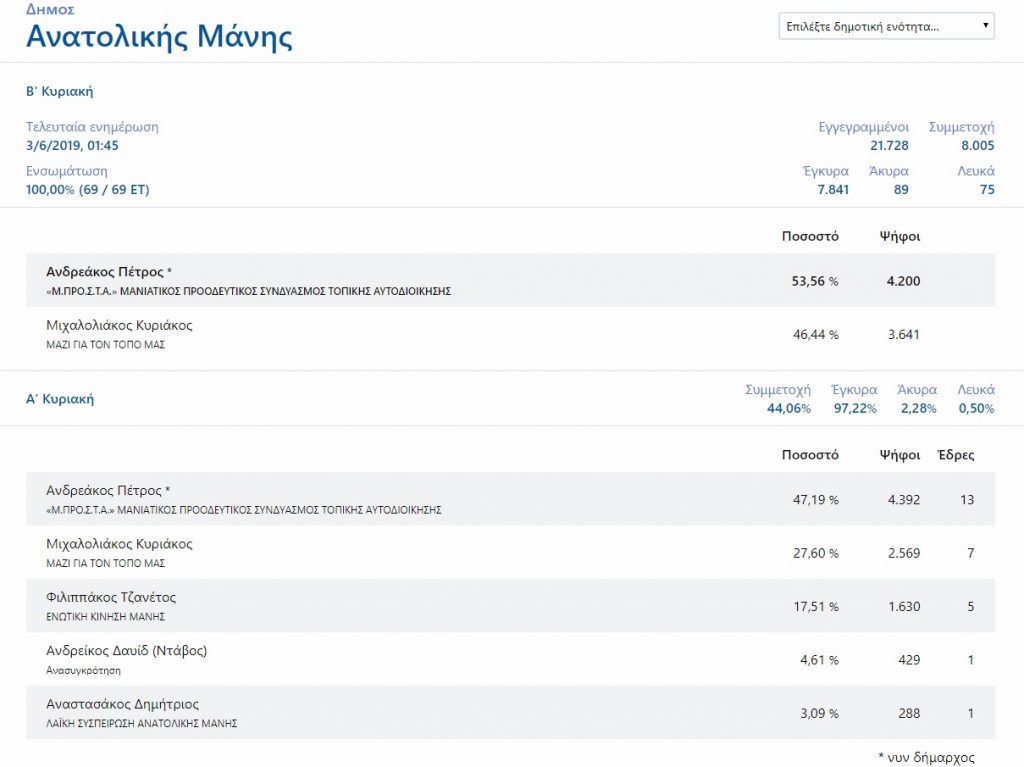Click the 100,00% (69 / 69 ET) Ενσωμάτωση value
This screenshot has width=1024, height=767.
tap(87, 189)
